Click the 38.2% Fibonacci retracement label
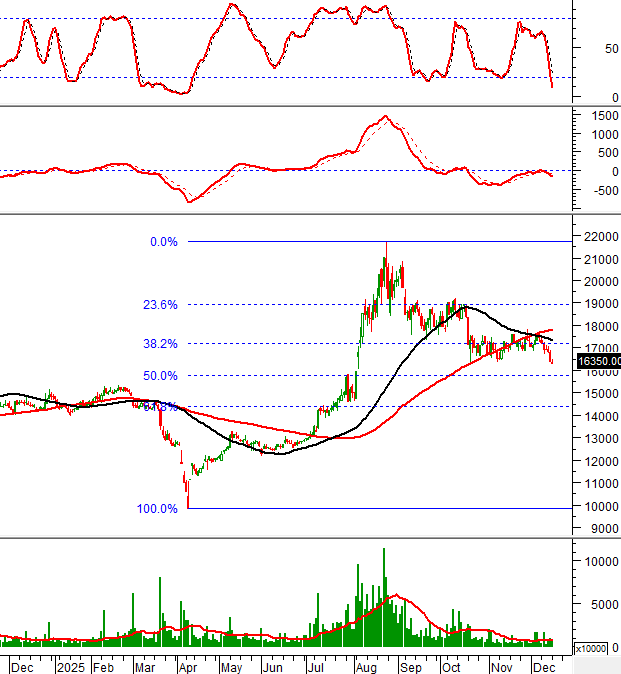Screen dimensions: 621x674 [161, 343]
